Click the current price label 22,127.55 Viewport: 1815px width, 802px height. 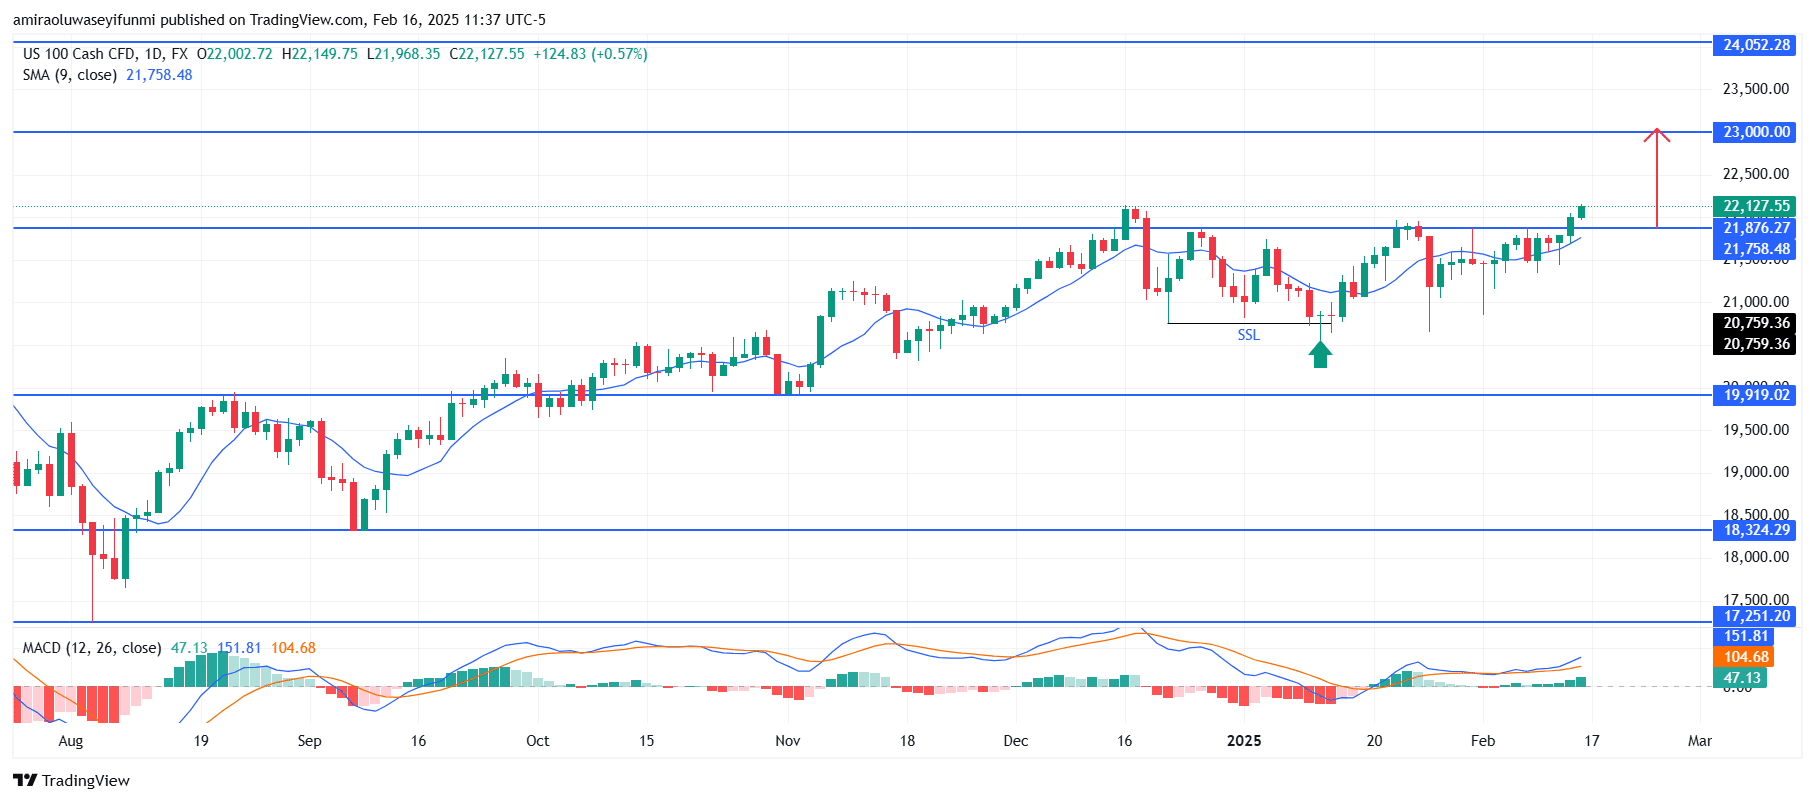1755,206
